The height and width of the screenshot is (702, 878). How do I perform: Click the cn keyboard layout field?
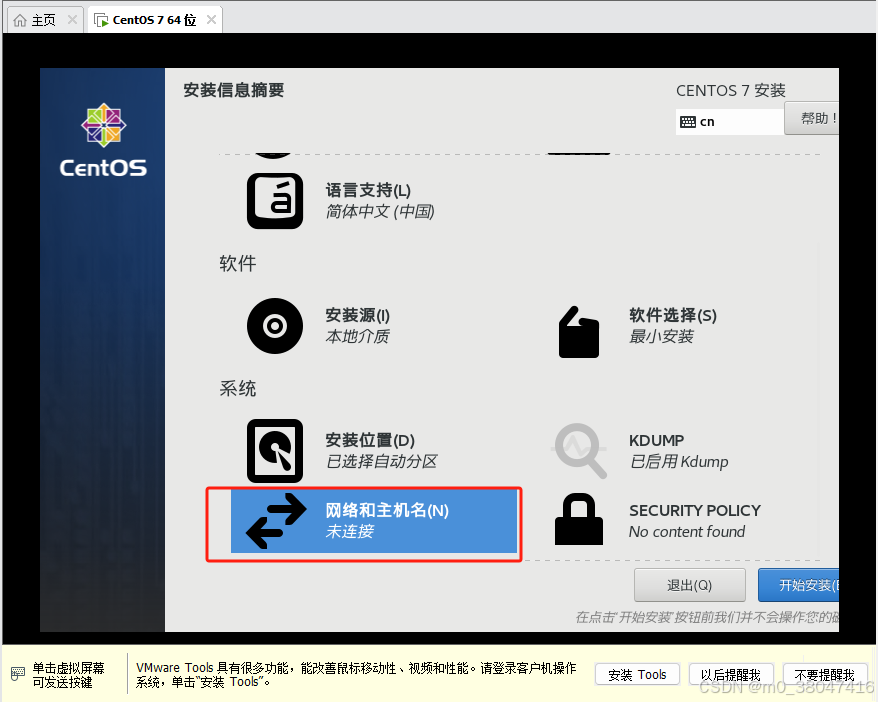[x=730, y=122]
